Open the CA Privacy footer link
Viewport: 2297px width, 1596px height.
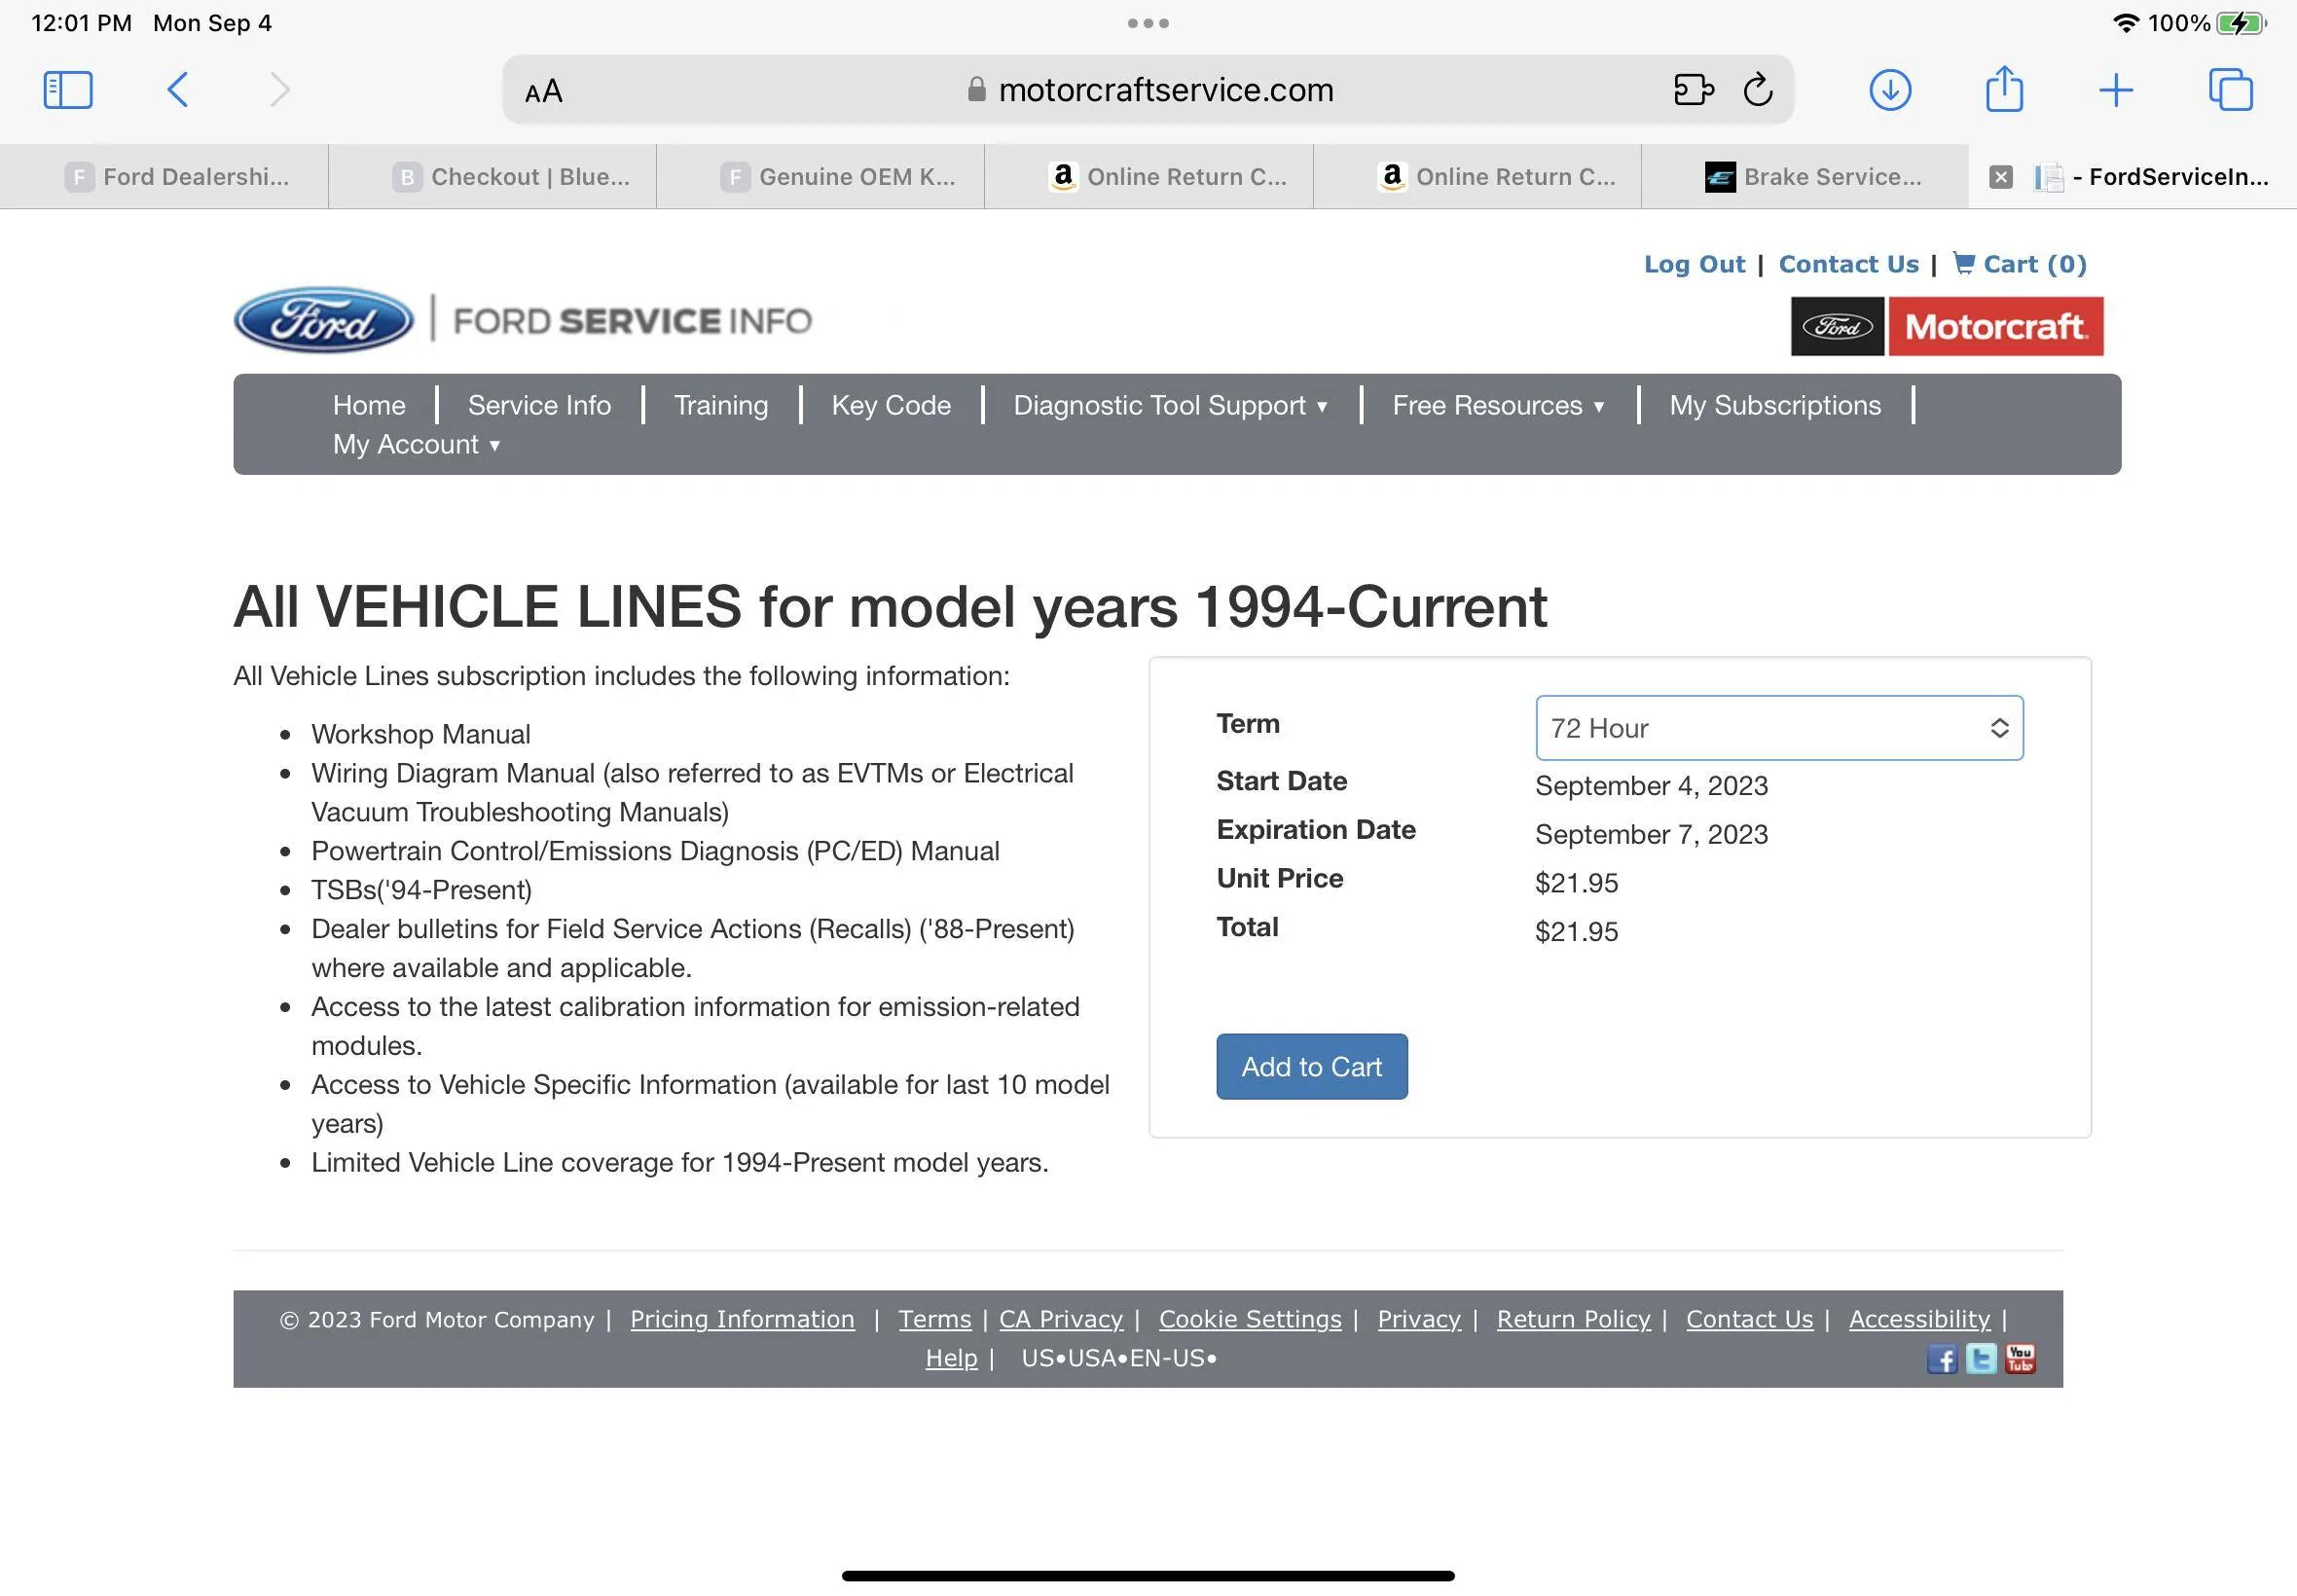point(1061,1319)
